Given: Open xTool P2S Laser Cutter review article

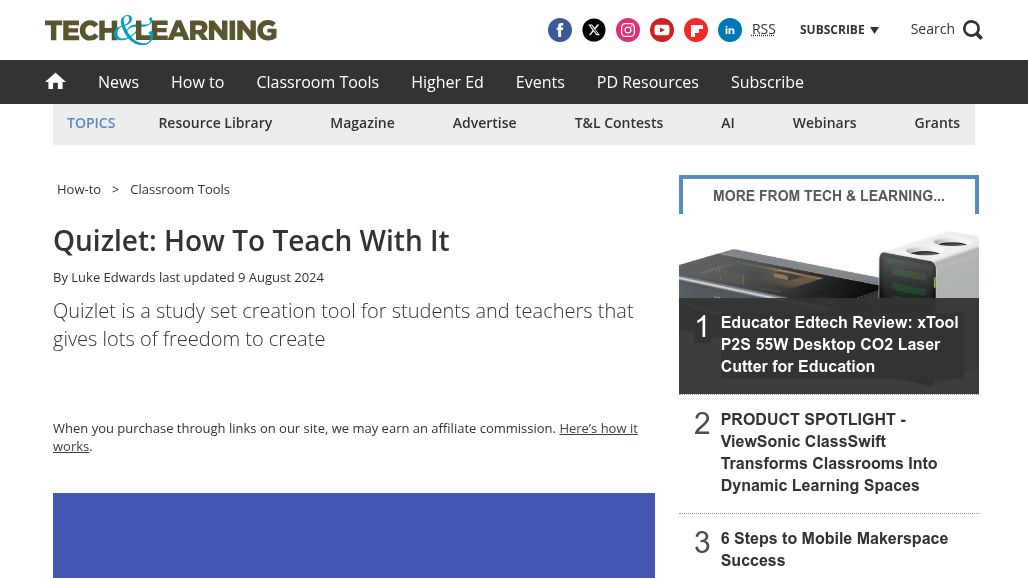Looking at the screenshot, I should (840, 345).
